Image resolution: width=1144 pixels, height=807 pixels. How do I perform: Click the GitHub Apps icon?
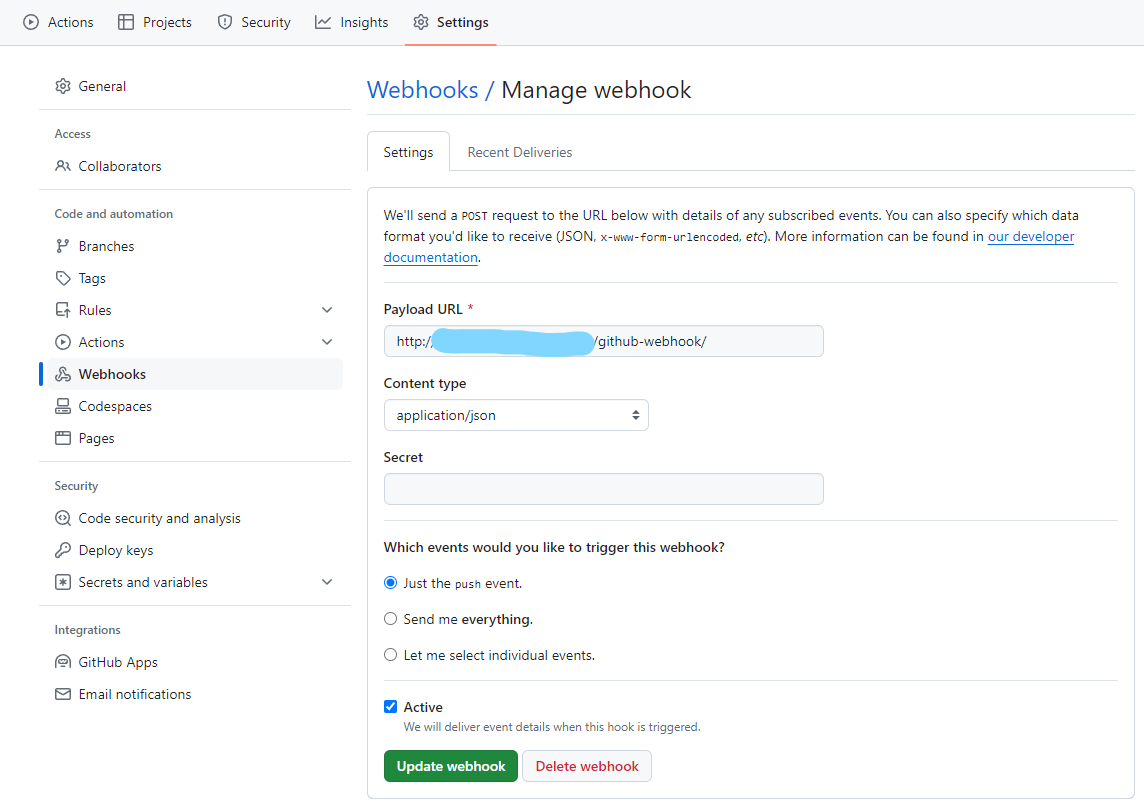coord(63,662)
